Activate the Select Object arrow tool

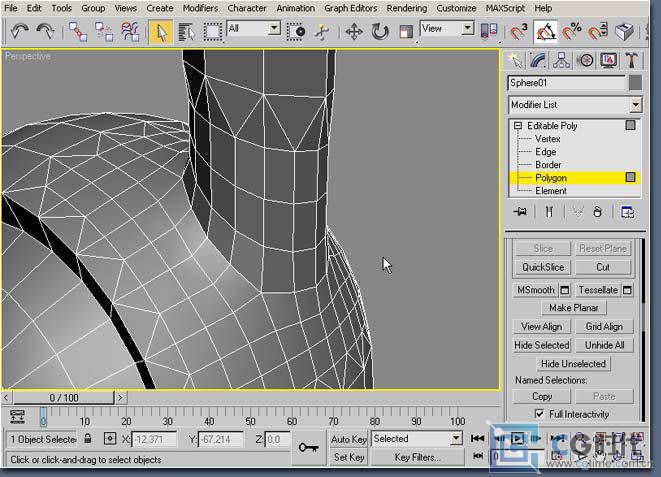(160, 32)
